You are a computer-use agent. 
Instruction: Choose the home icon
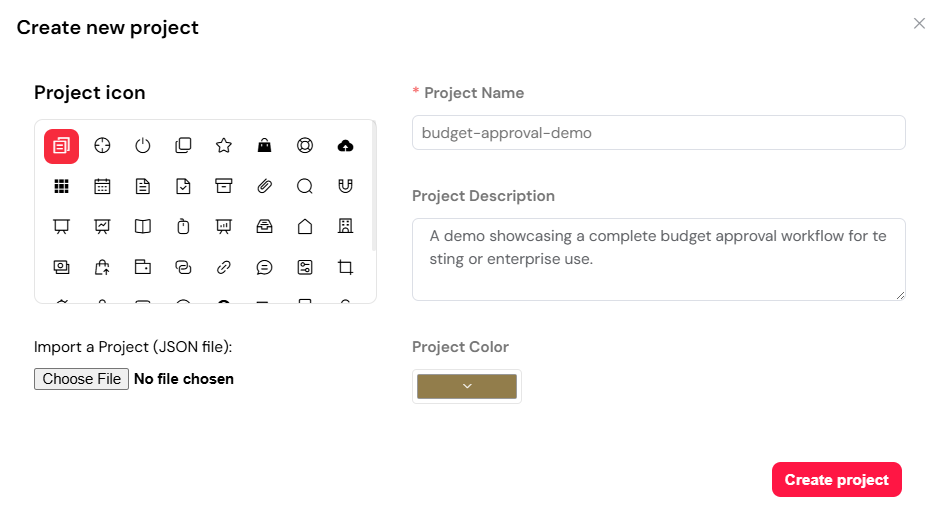coord(305,226)
